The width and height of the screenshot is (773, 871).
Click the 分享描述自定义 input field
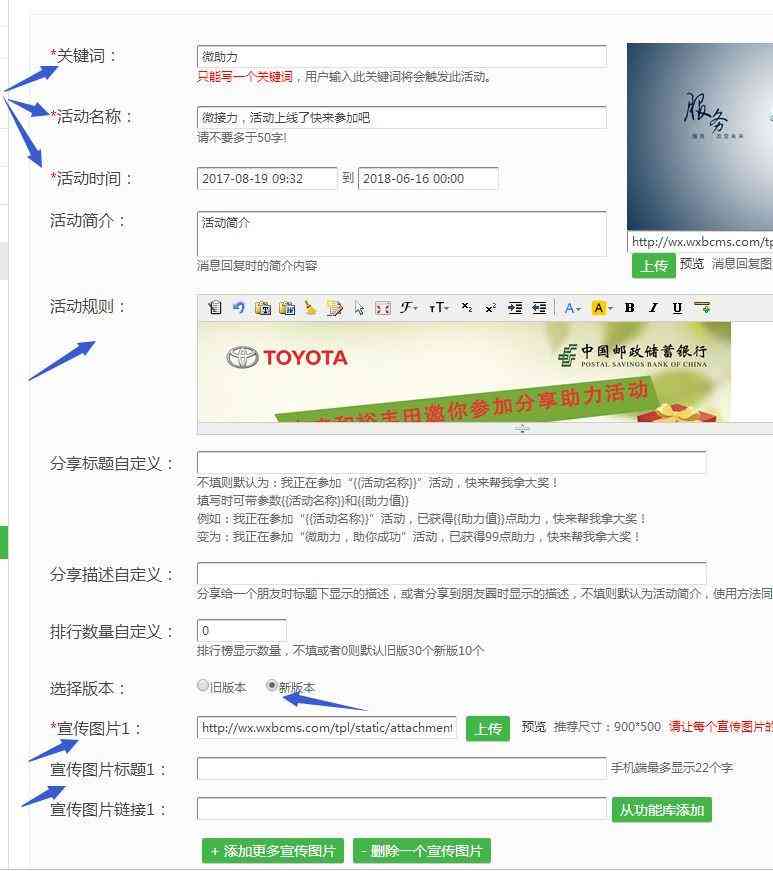(451, 573)
